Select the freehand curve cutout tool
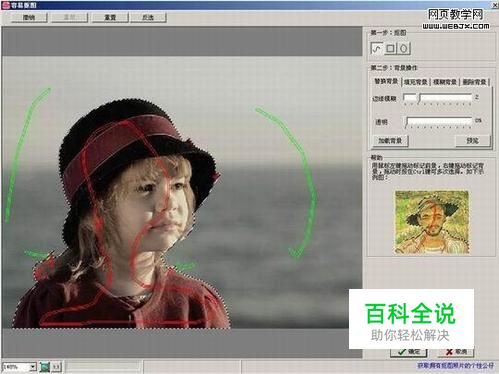This screenshot has width=499, height=374. 377,49
